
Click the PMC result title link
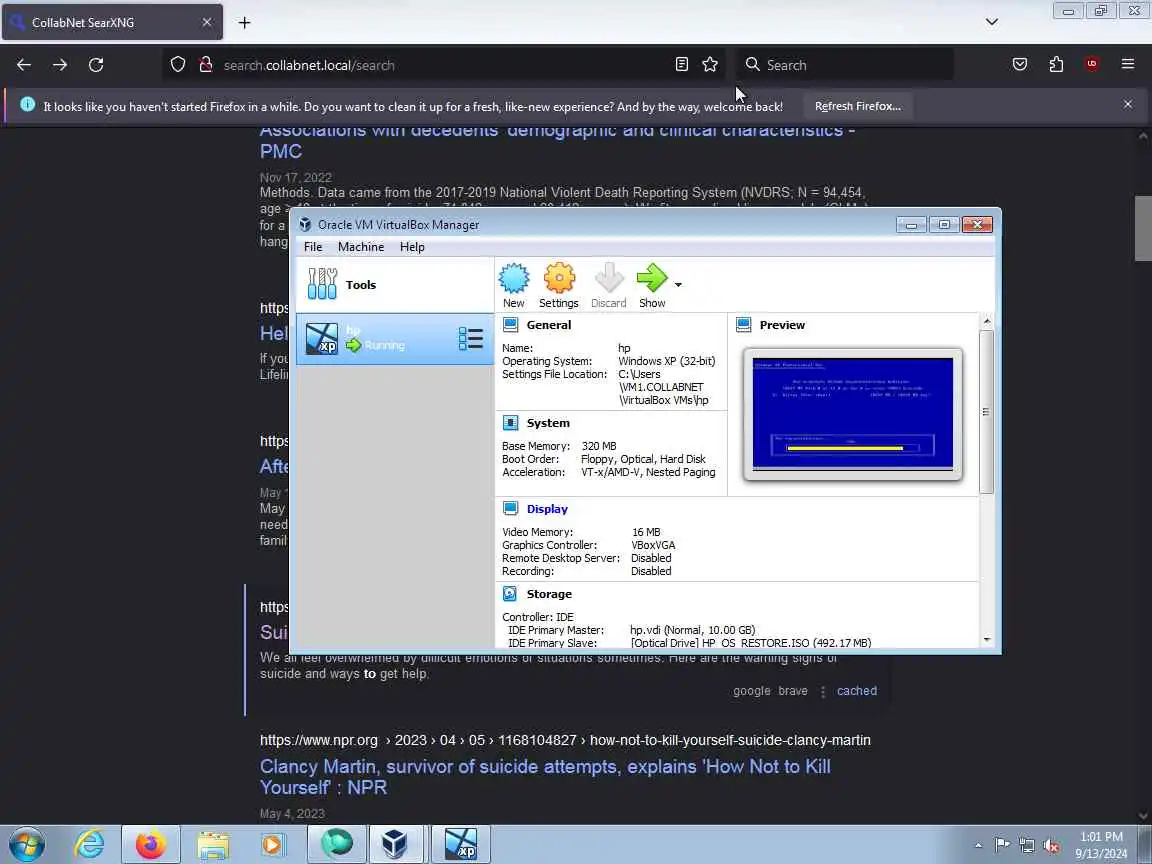click(x=557, y=140)
